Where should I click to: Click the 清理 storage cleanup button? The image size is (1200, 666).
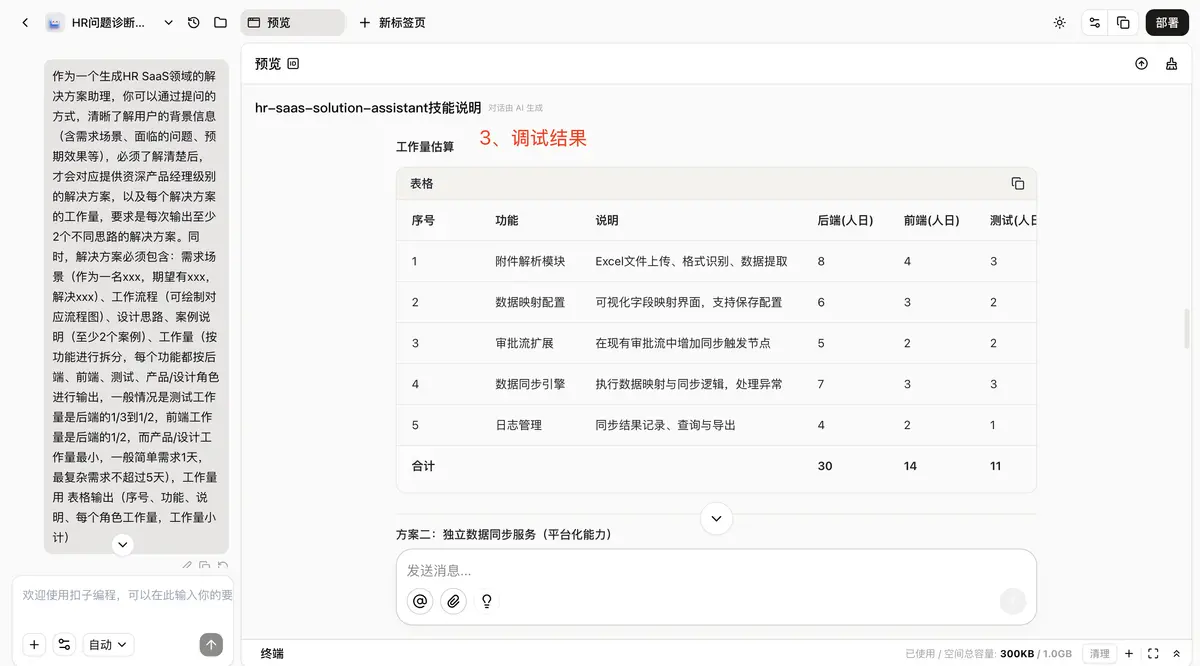[1099, 653]
